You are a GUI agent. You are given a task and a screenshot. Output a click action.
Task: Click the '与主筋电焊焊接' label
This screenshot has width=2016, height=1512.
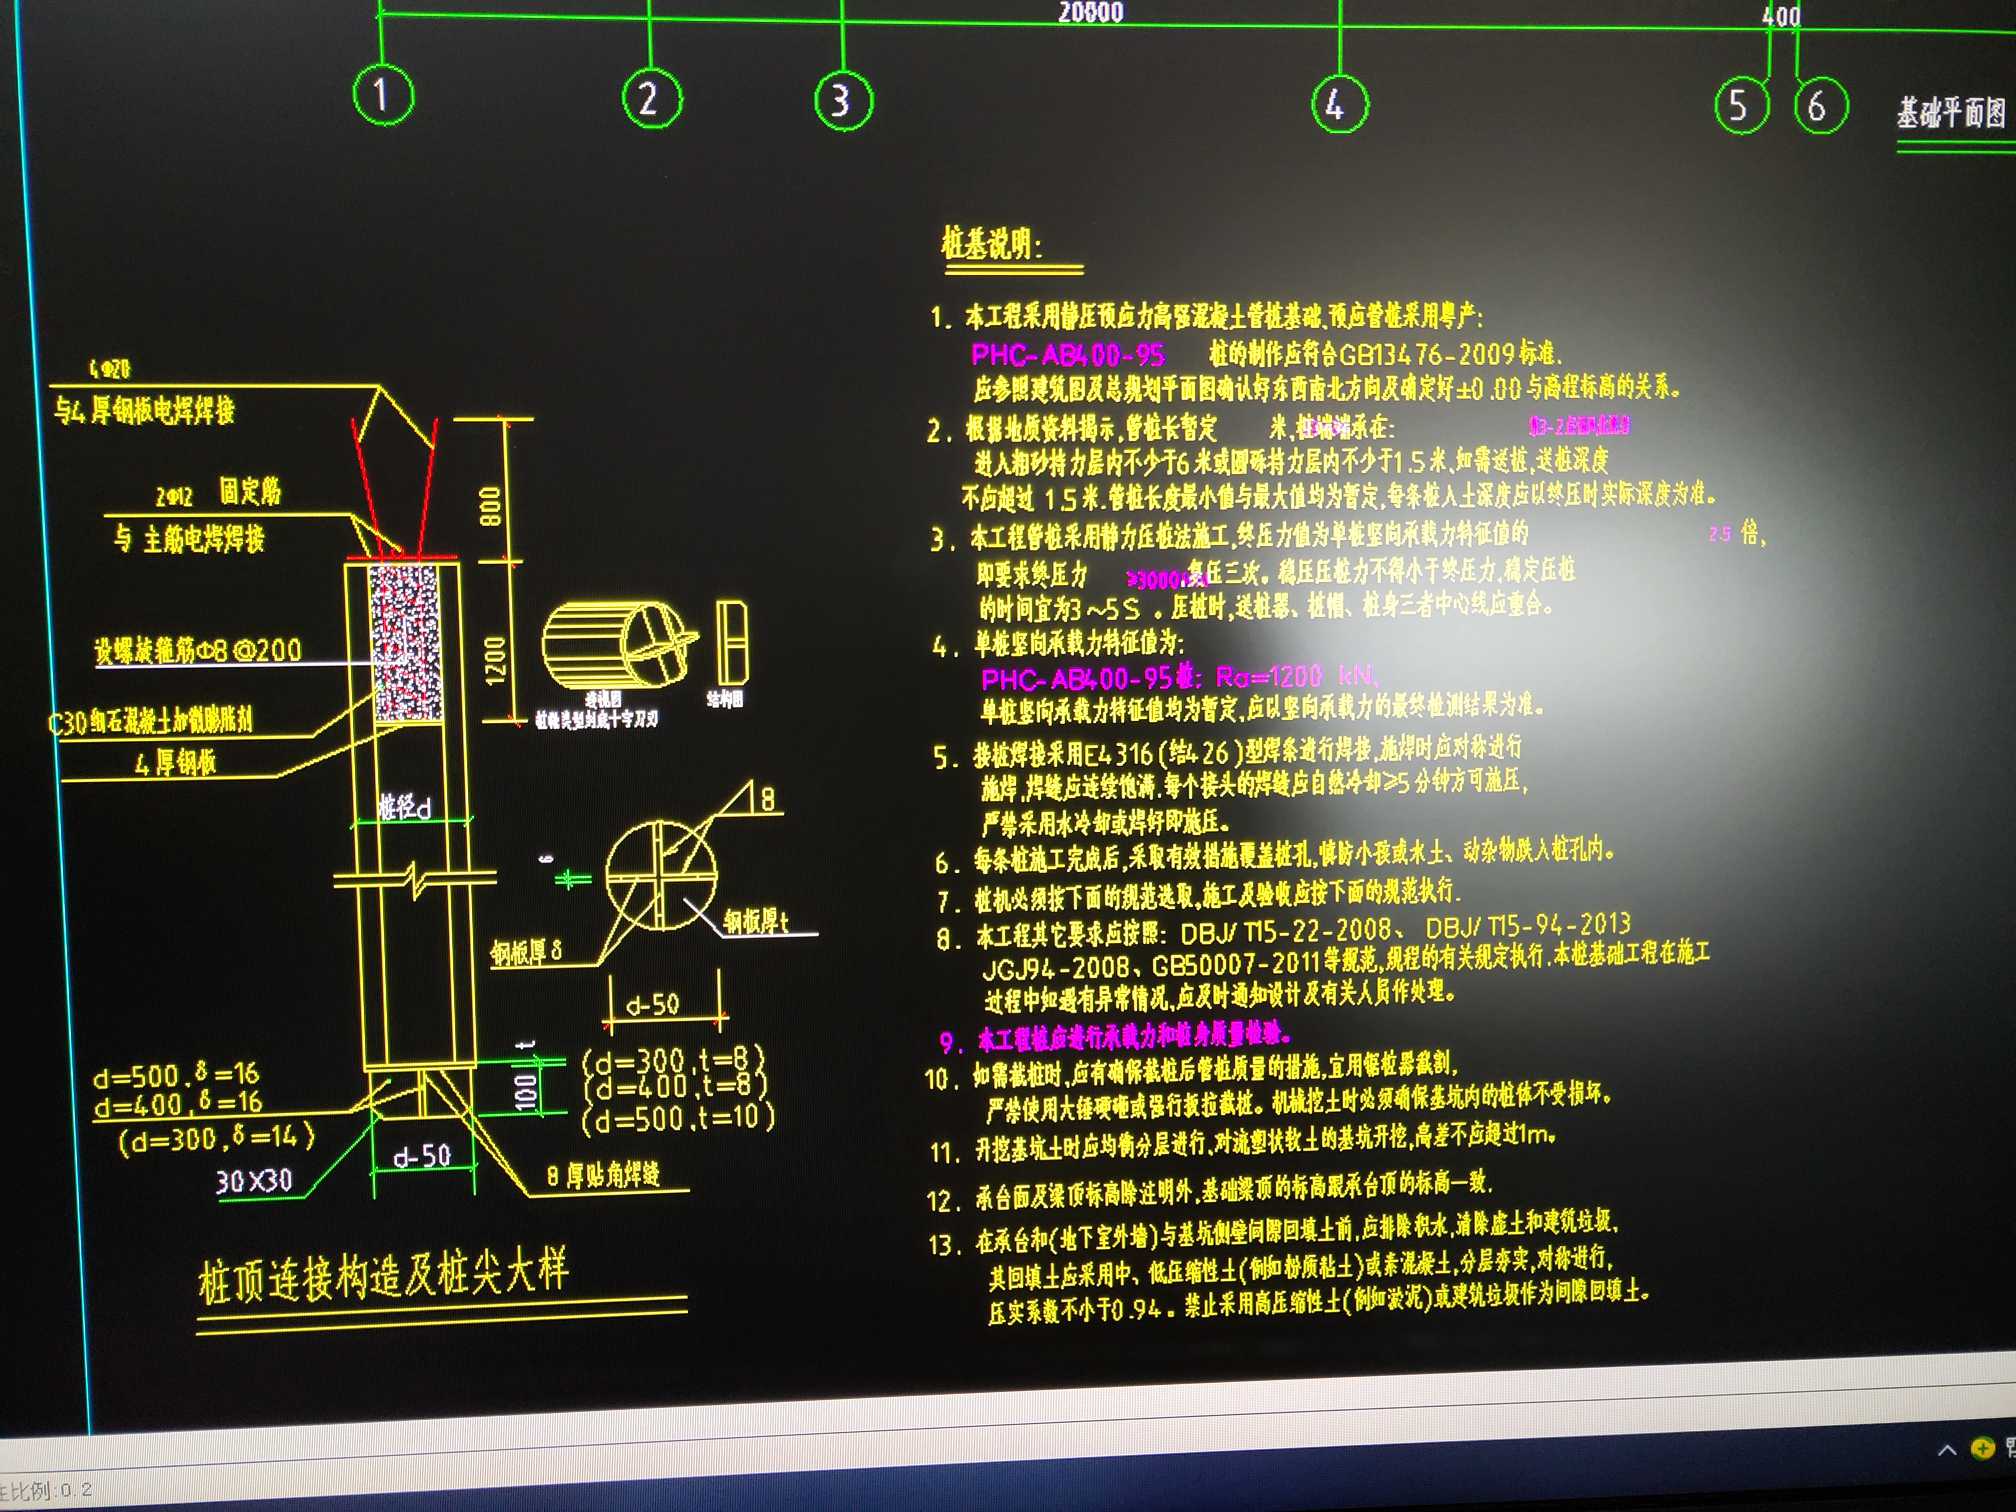[188, 539]
